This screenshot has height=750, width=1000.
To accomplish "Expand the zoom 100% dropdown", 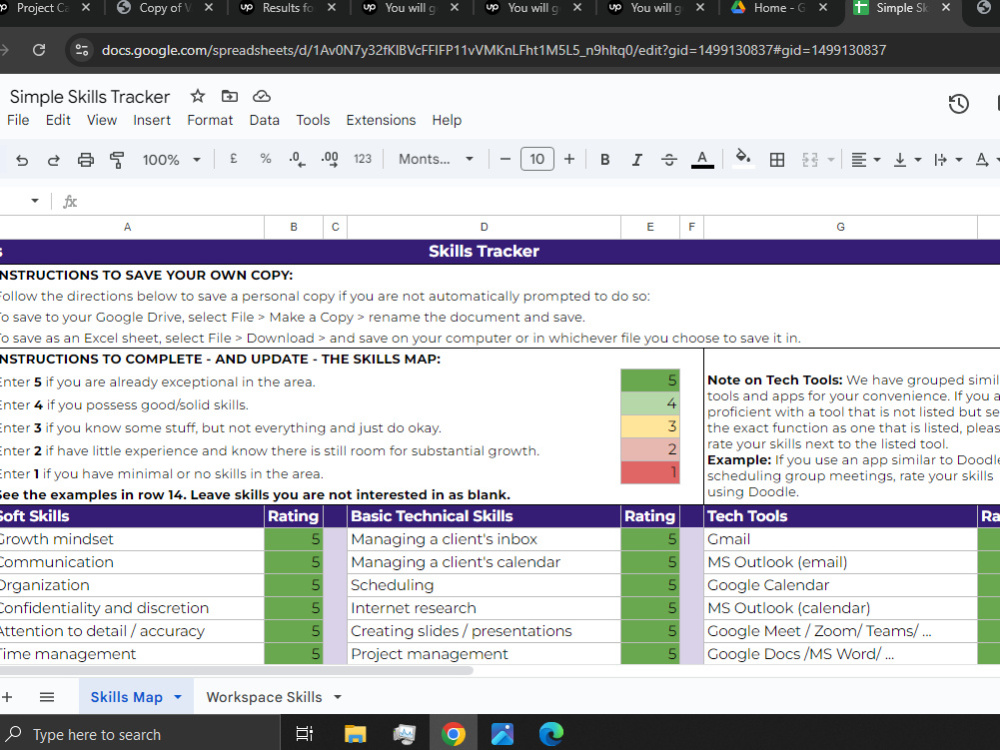I will [171, 159].
